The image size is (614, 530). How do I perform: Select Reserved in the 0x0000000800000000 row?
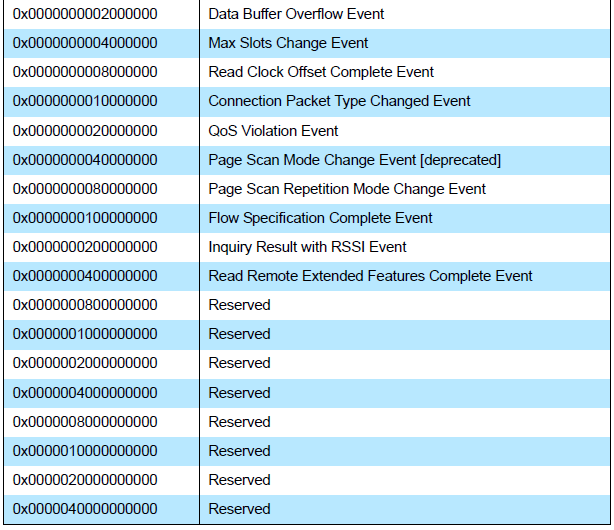(x=239, y=305)
